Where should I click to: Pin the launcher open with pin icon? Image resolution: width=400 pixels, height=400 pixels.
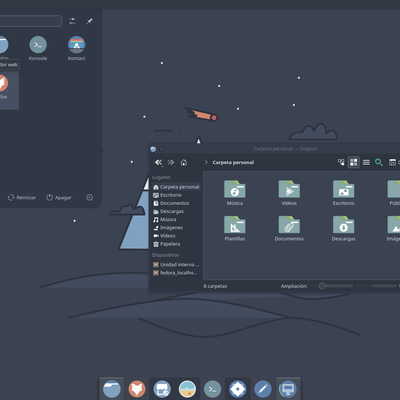click(89, 21)
